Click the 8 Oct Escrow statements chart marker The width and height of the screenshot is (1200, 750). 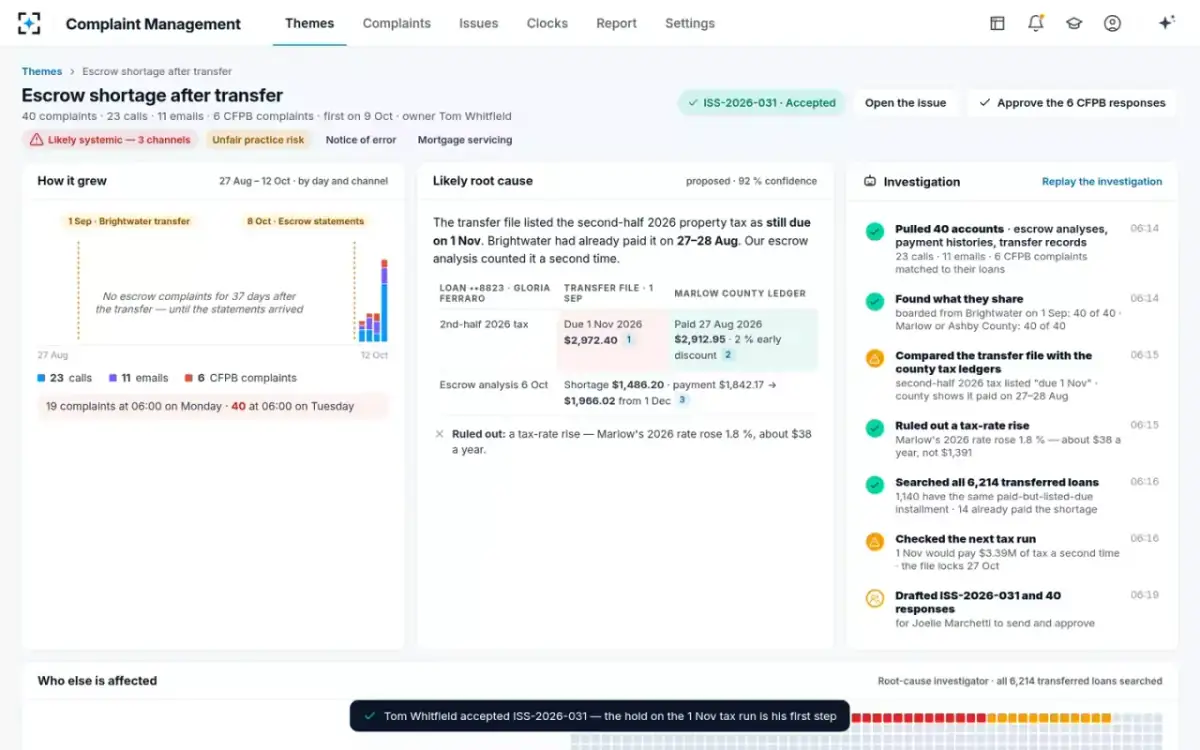tap(306, 221)
